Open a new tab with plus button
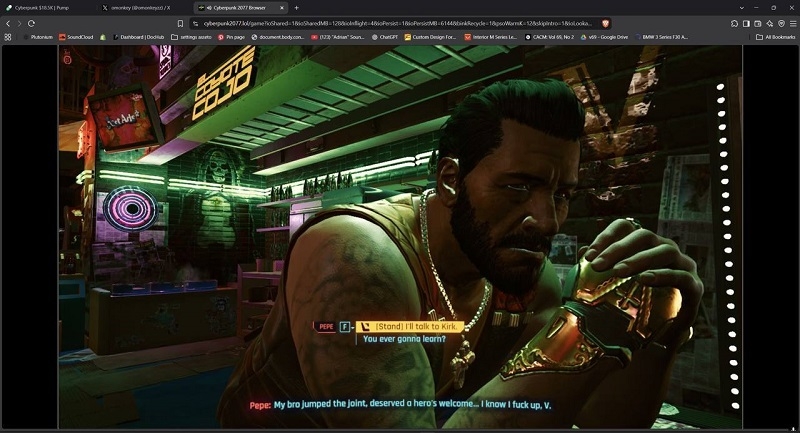 pyautogui.click(x=296, y=8)
